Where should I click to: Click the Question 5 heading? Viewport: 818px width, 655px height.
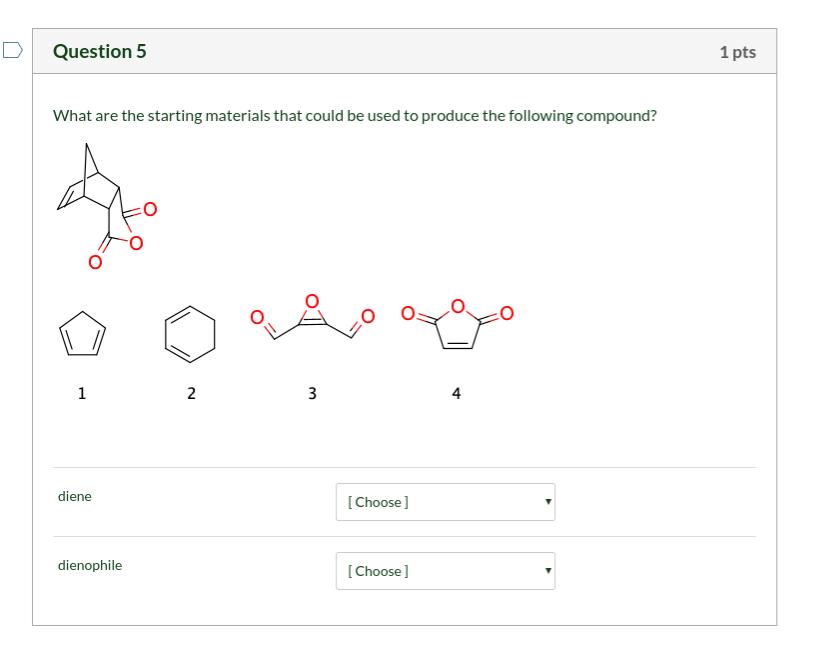click(x=99, y=51)
